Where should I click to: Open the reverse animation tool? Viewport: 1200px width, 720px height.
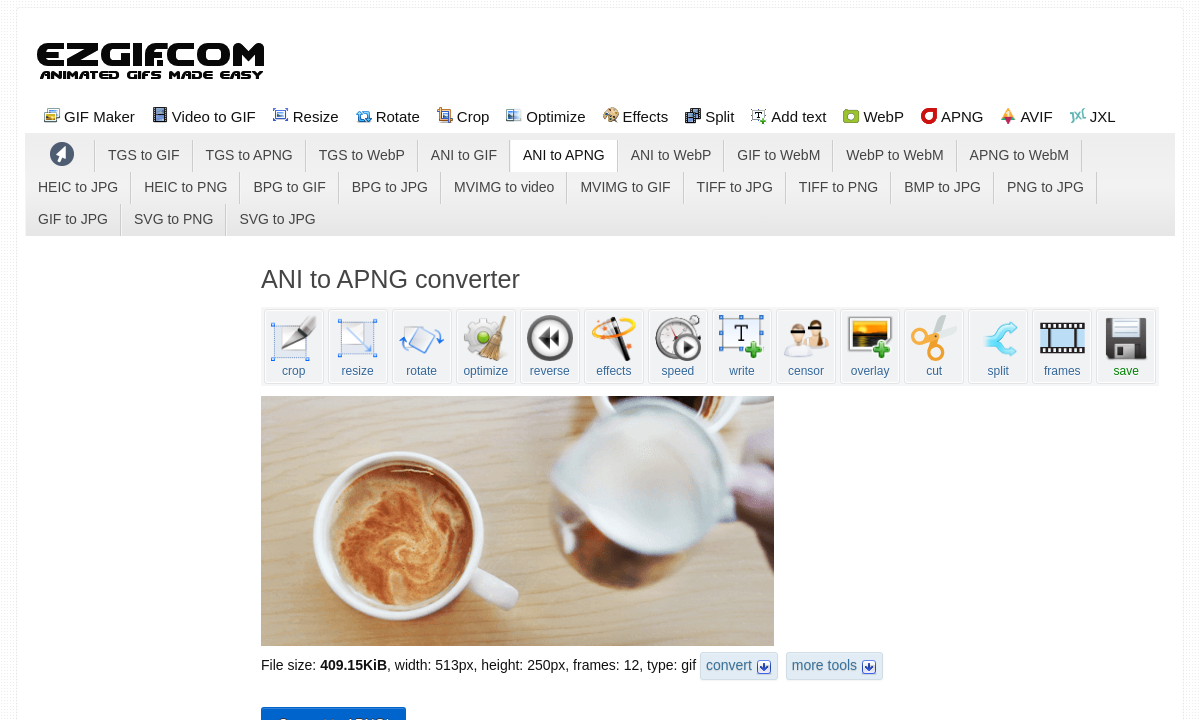[549, 346]
